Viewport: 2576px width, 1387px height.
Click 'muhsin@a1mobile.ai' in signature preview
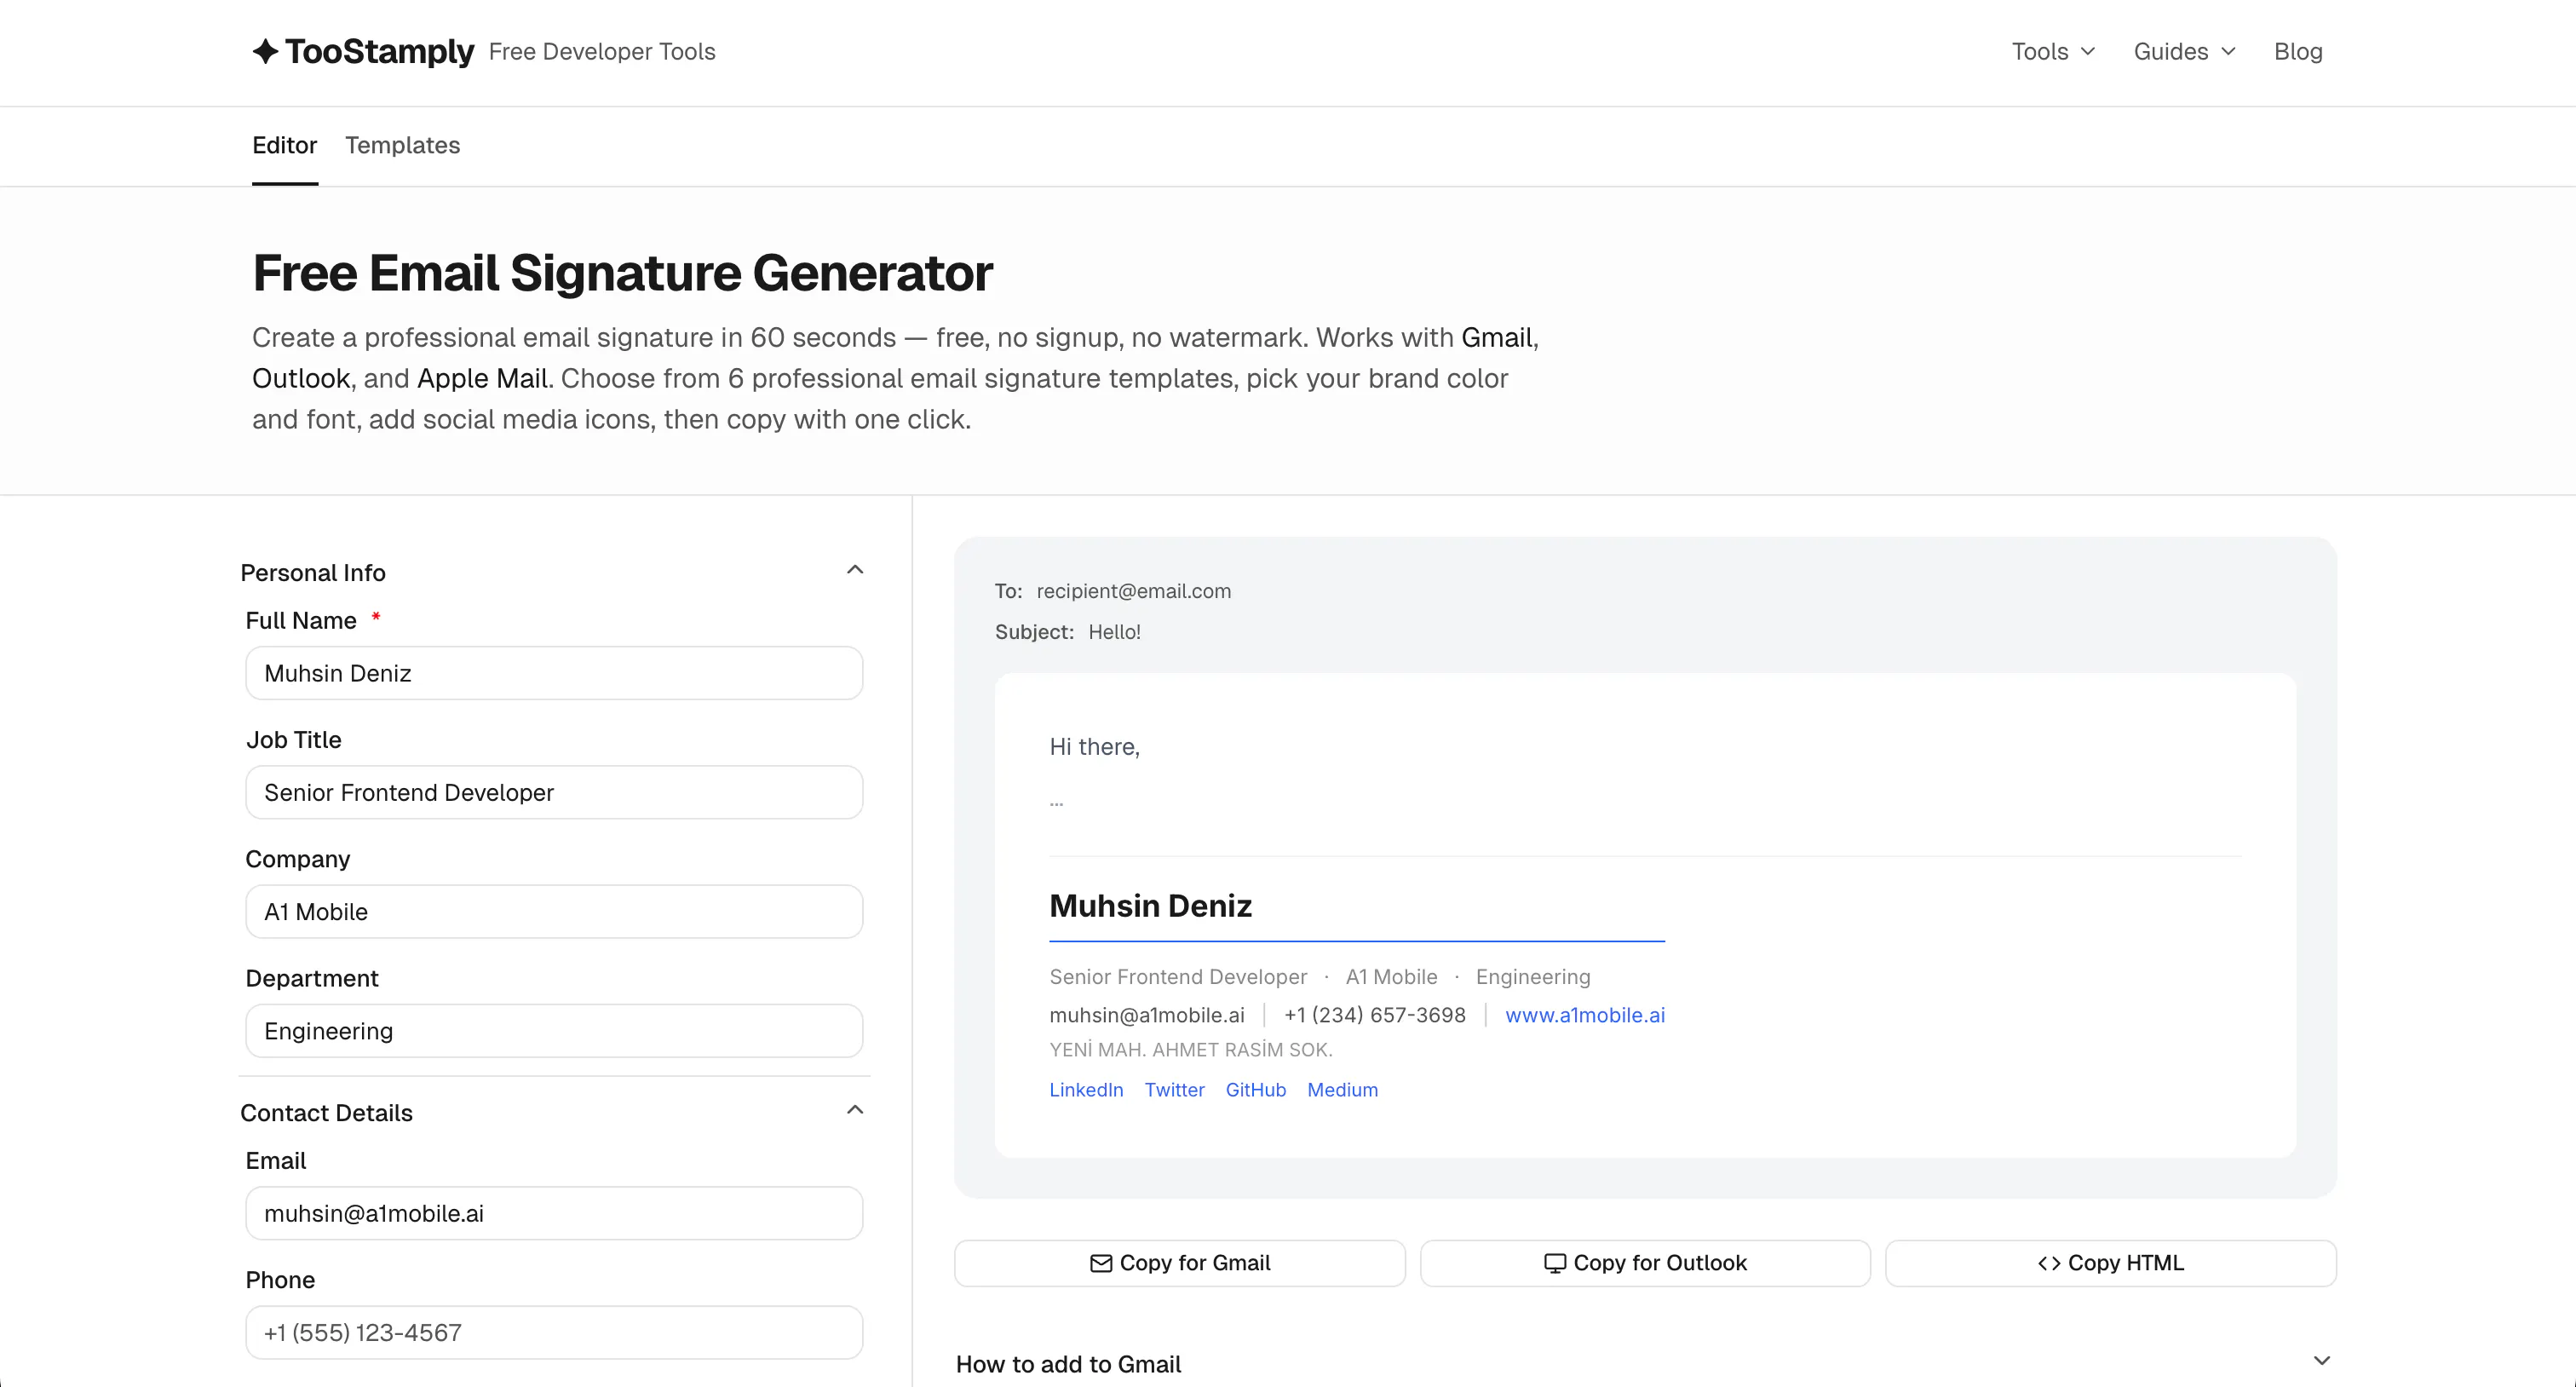click(x=1147, y=1015)
